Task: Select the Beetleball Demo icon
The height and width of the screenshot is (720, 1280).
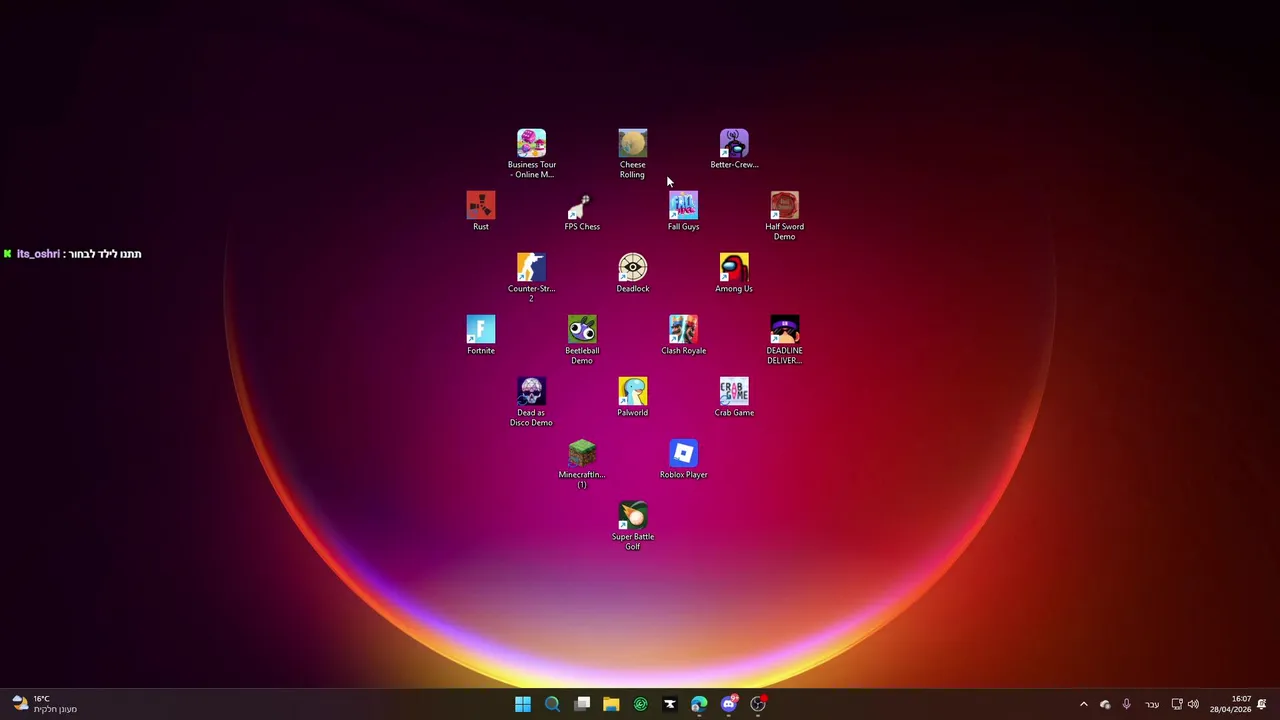Action: (x=582, y=340)
